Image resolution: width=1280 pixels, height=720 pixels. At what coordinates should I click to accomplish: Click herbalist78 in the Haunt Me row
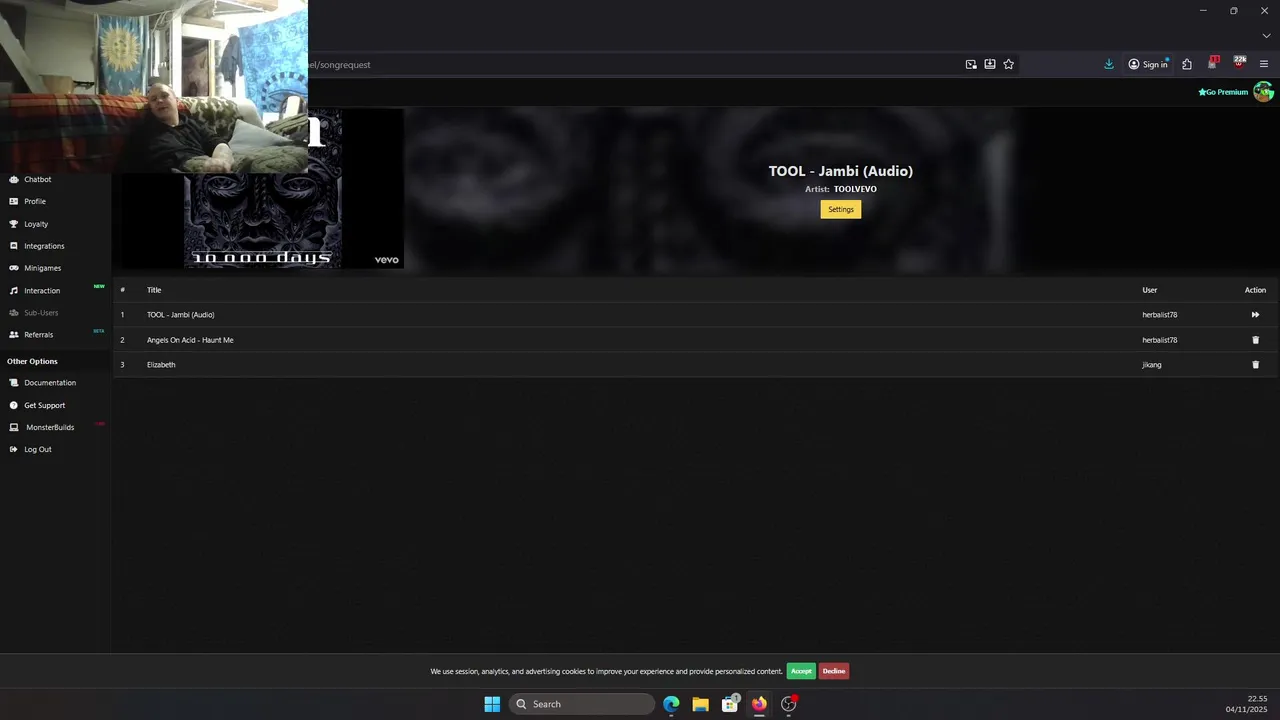1160,340
